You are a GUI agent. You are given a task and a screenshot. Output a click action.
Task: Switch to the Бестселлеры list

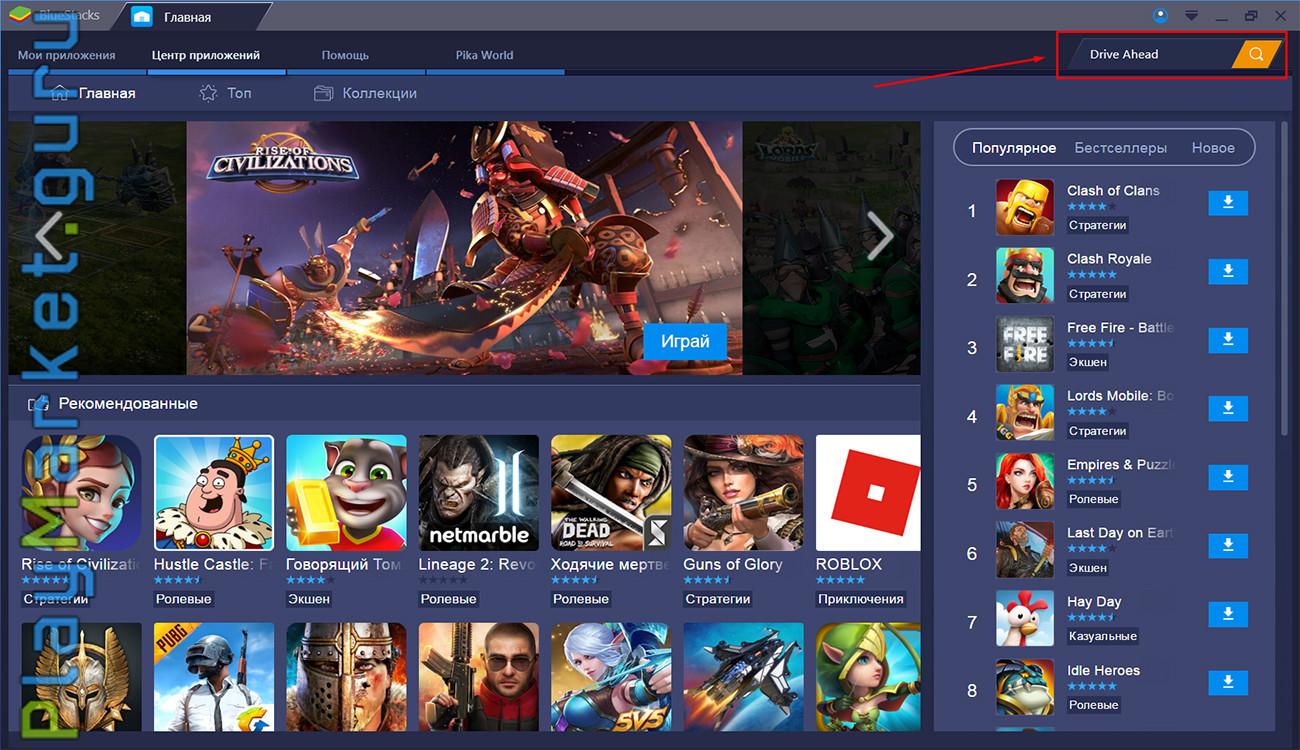click(1121, 148)
